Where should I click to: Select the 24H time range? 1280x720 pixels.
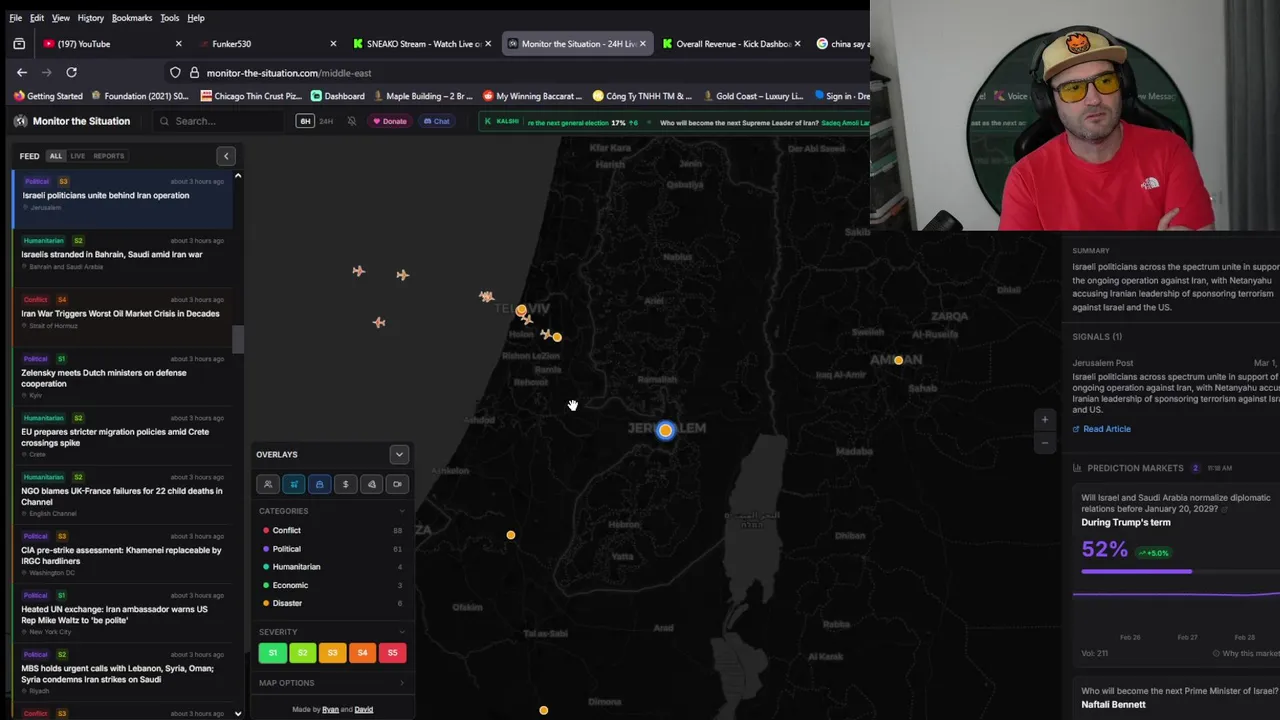click(x=326, y=121)
